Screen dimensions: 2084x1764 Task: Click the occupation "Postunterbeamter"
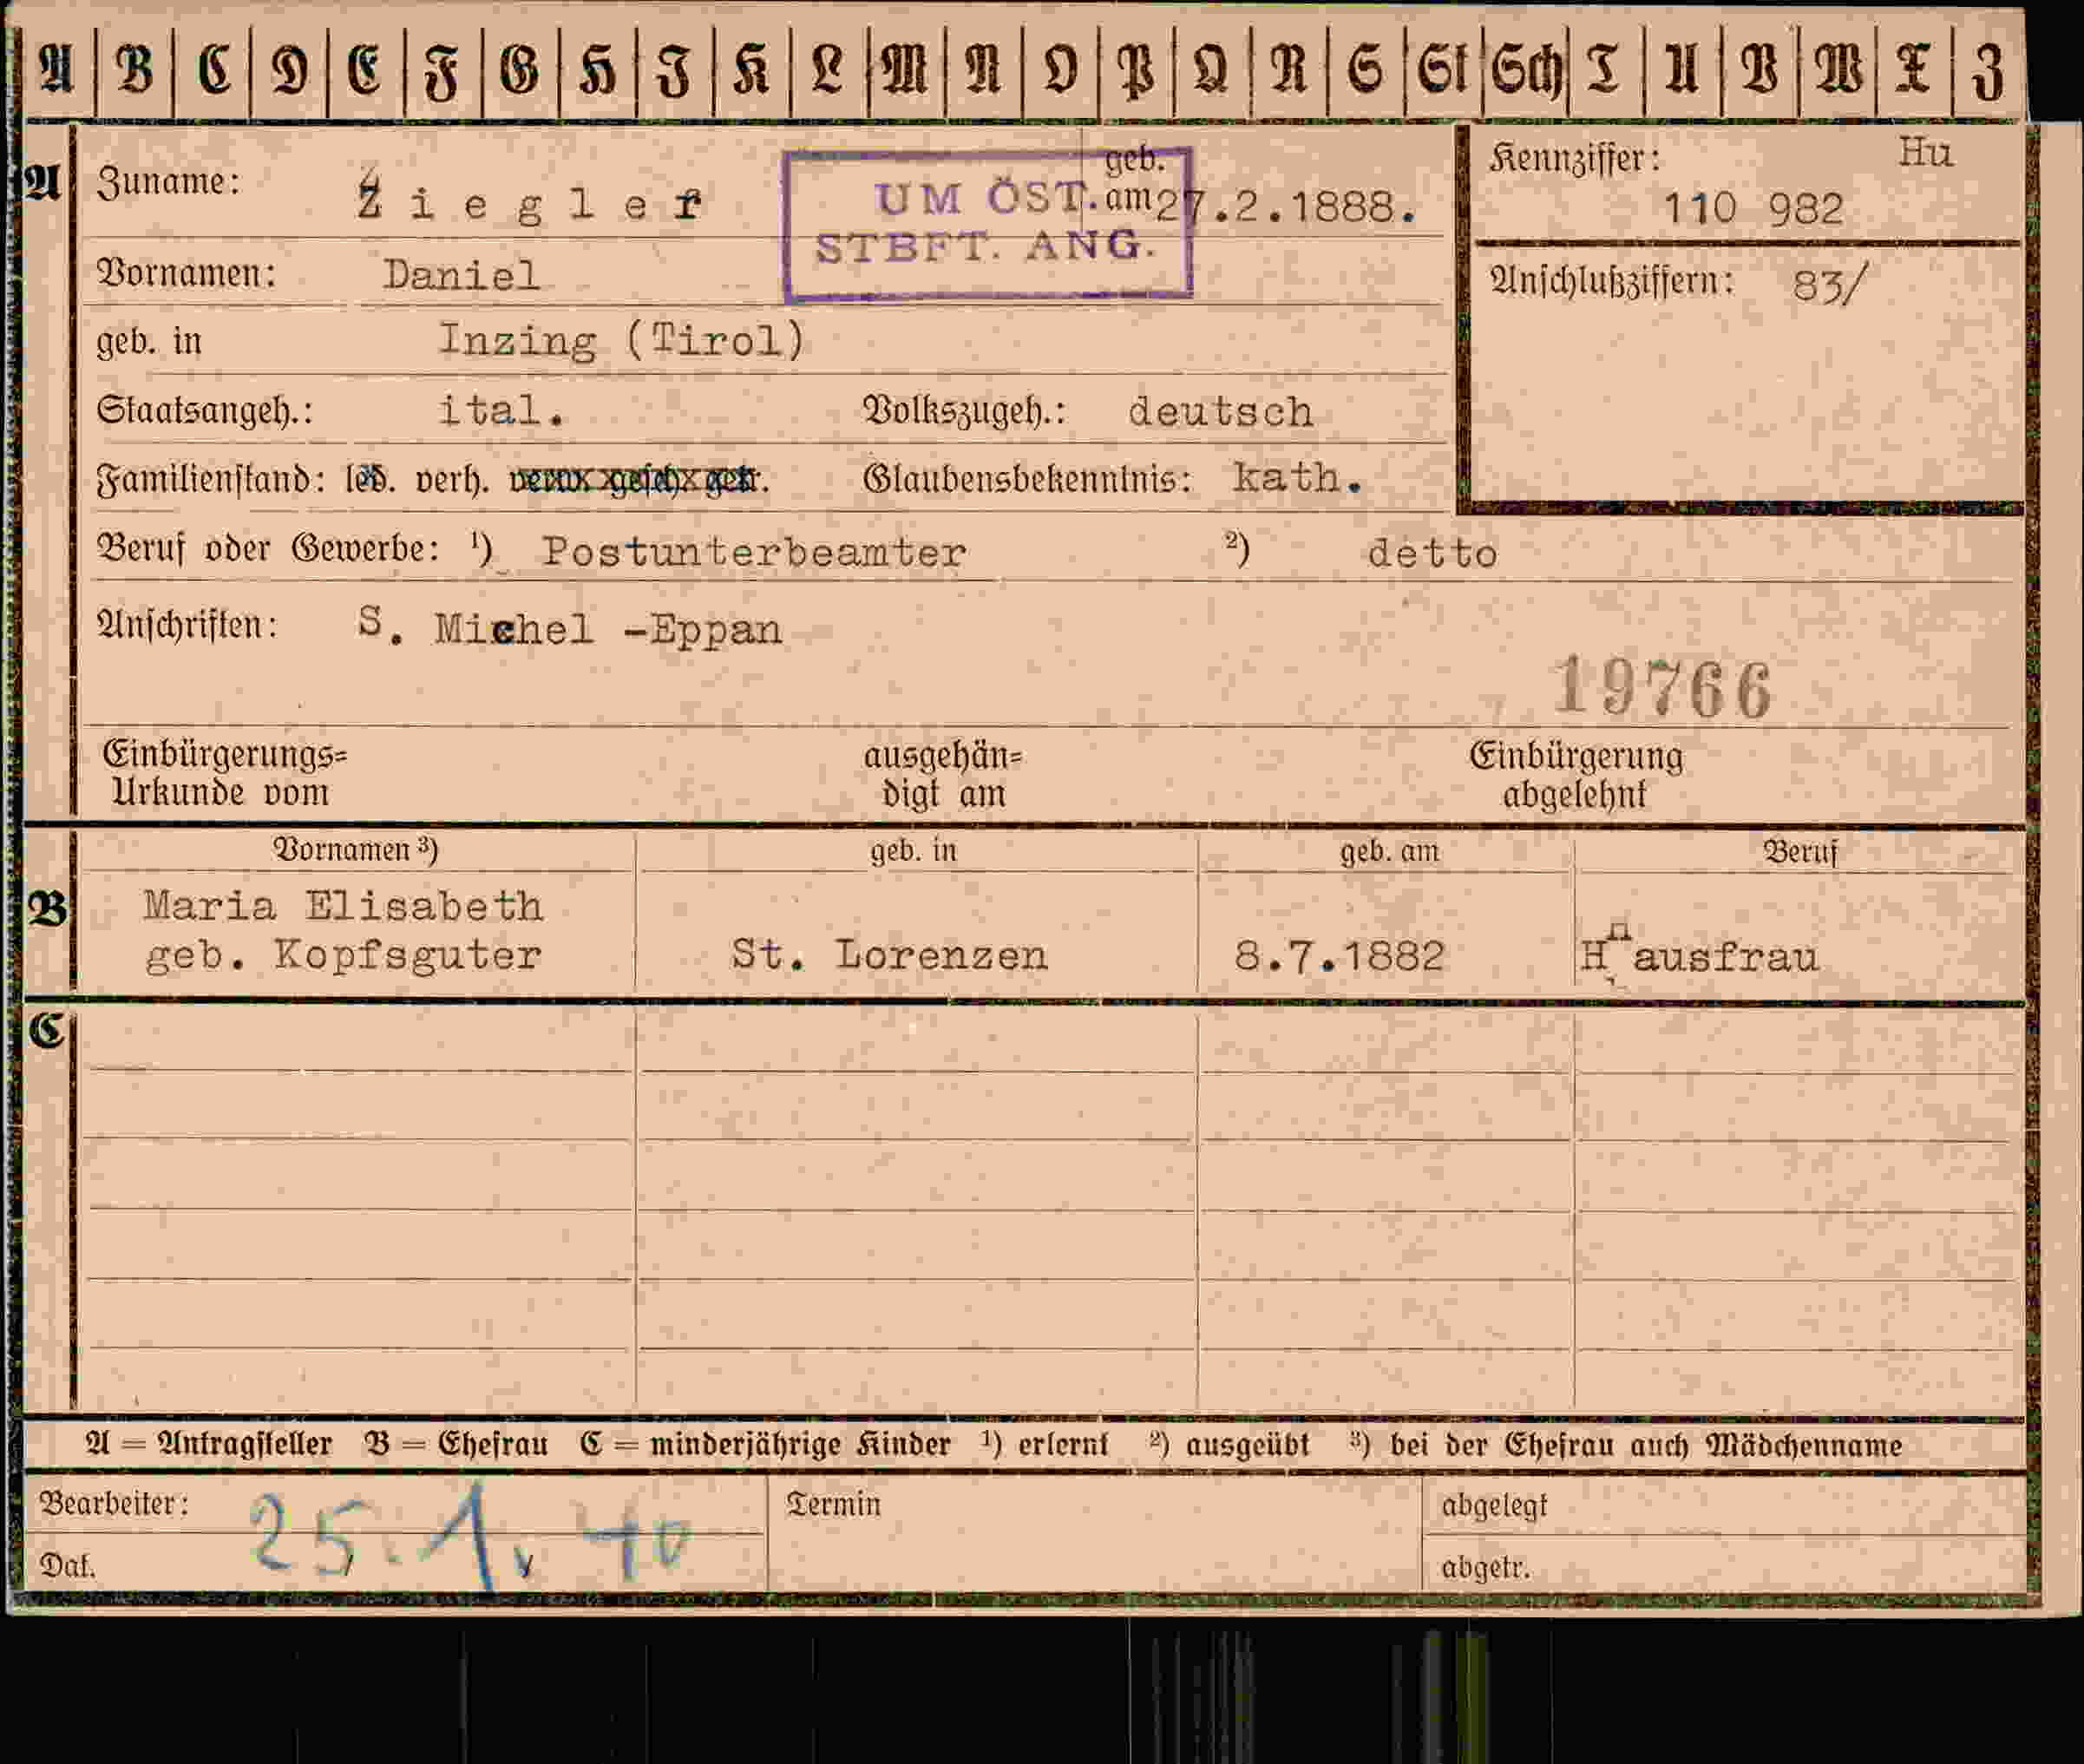754,552
